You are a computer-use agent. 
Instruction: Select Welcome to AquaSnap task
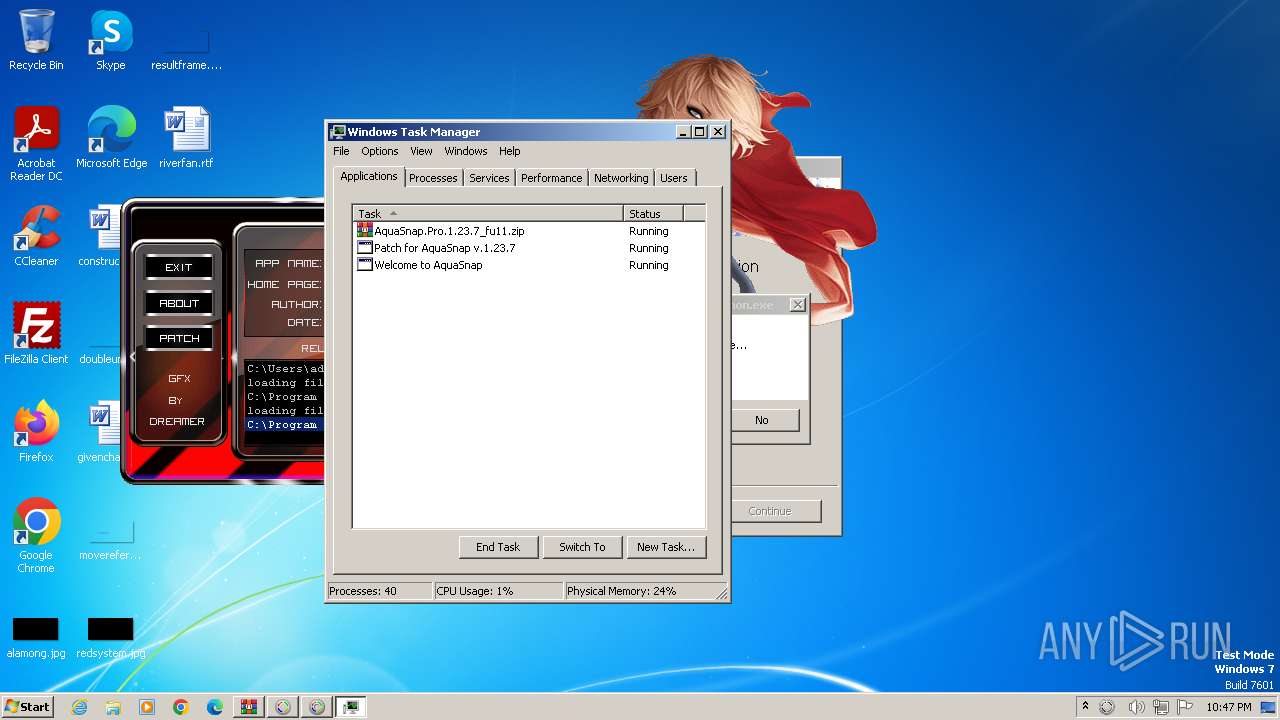coord(529,265)
